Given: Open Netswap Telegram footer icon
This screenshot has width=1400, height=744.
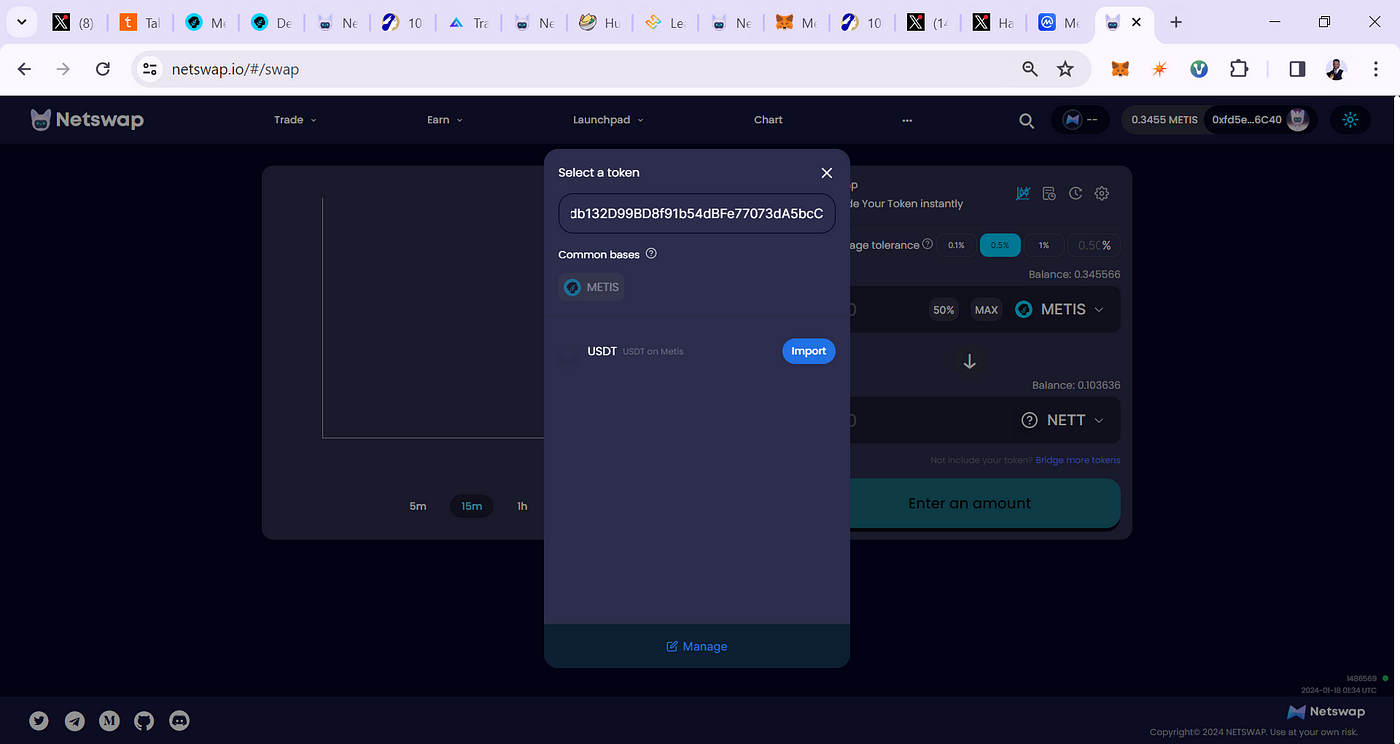Looking at the screenshot, I should click(x=75, y=720).
